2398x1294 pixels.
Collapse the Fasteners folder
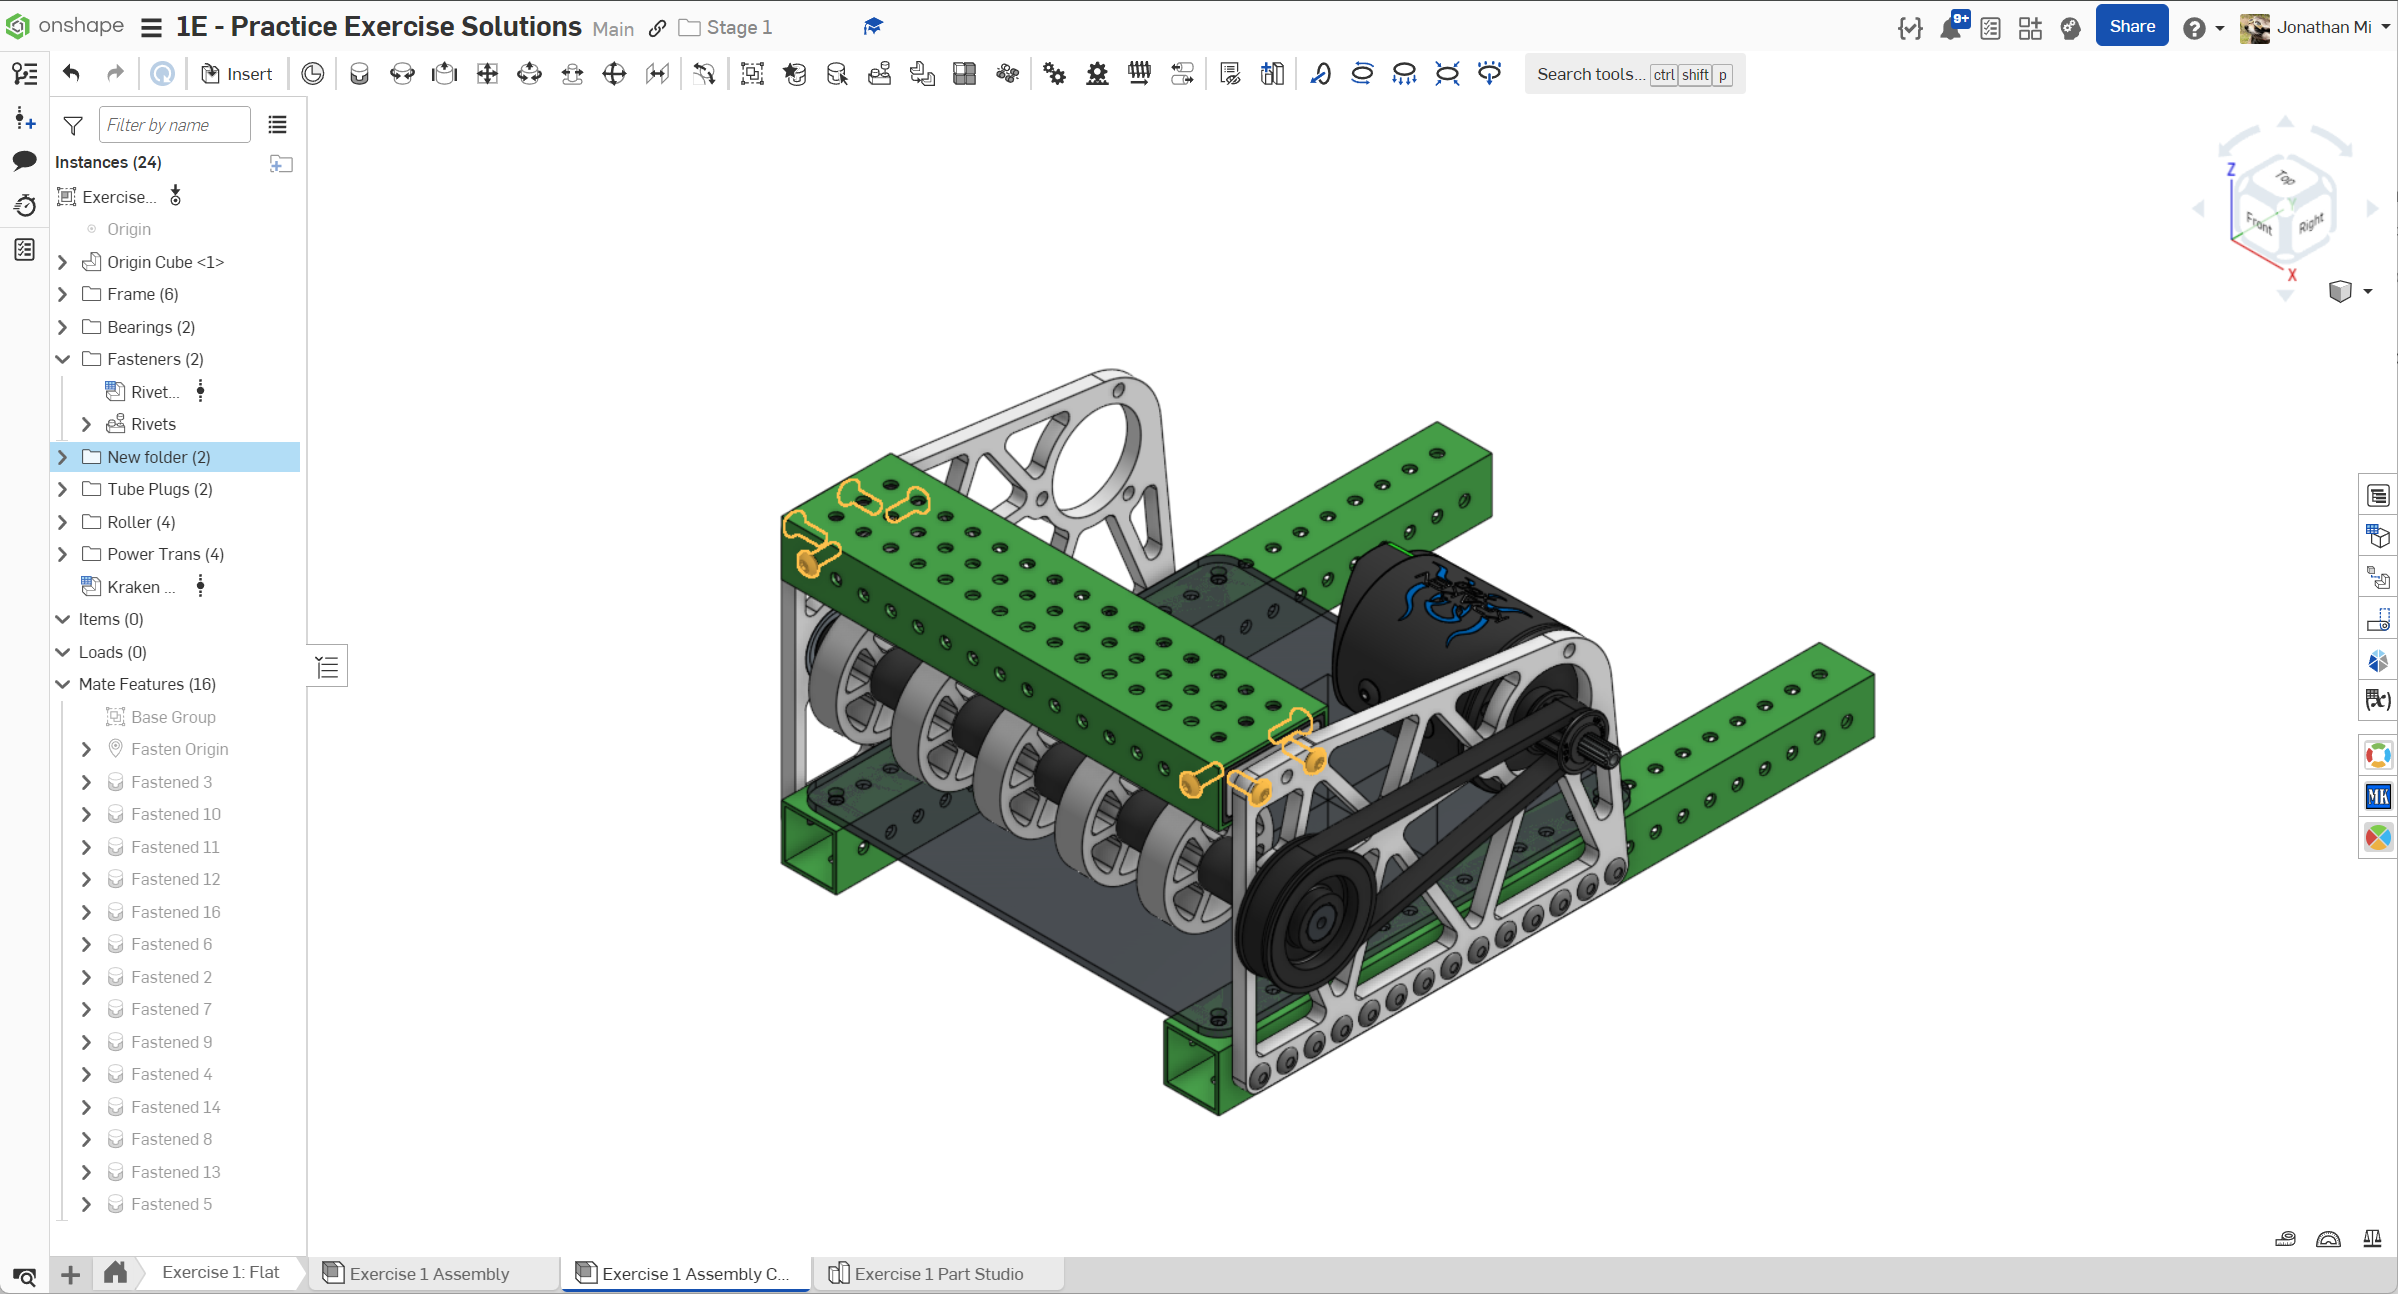point(62,359)
